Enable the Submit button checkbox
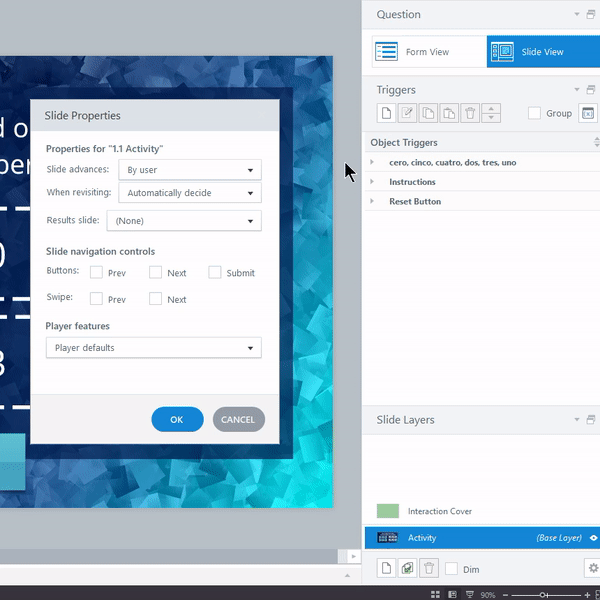Screen dimensions: 600x600 215,273
